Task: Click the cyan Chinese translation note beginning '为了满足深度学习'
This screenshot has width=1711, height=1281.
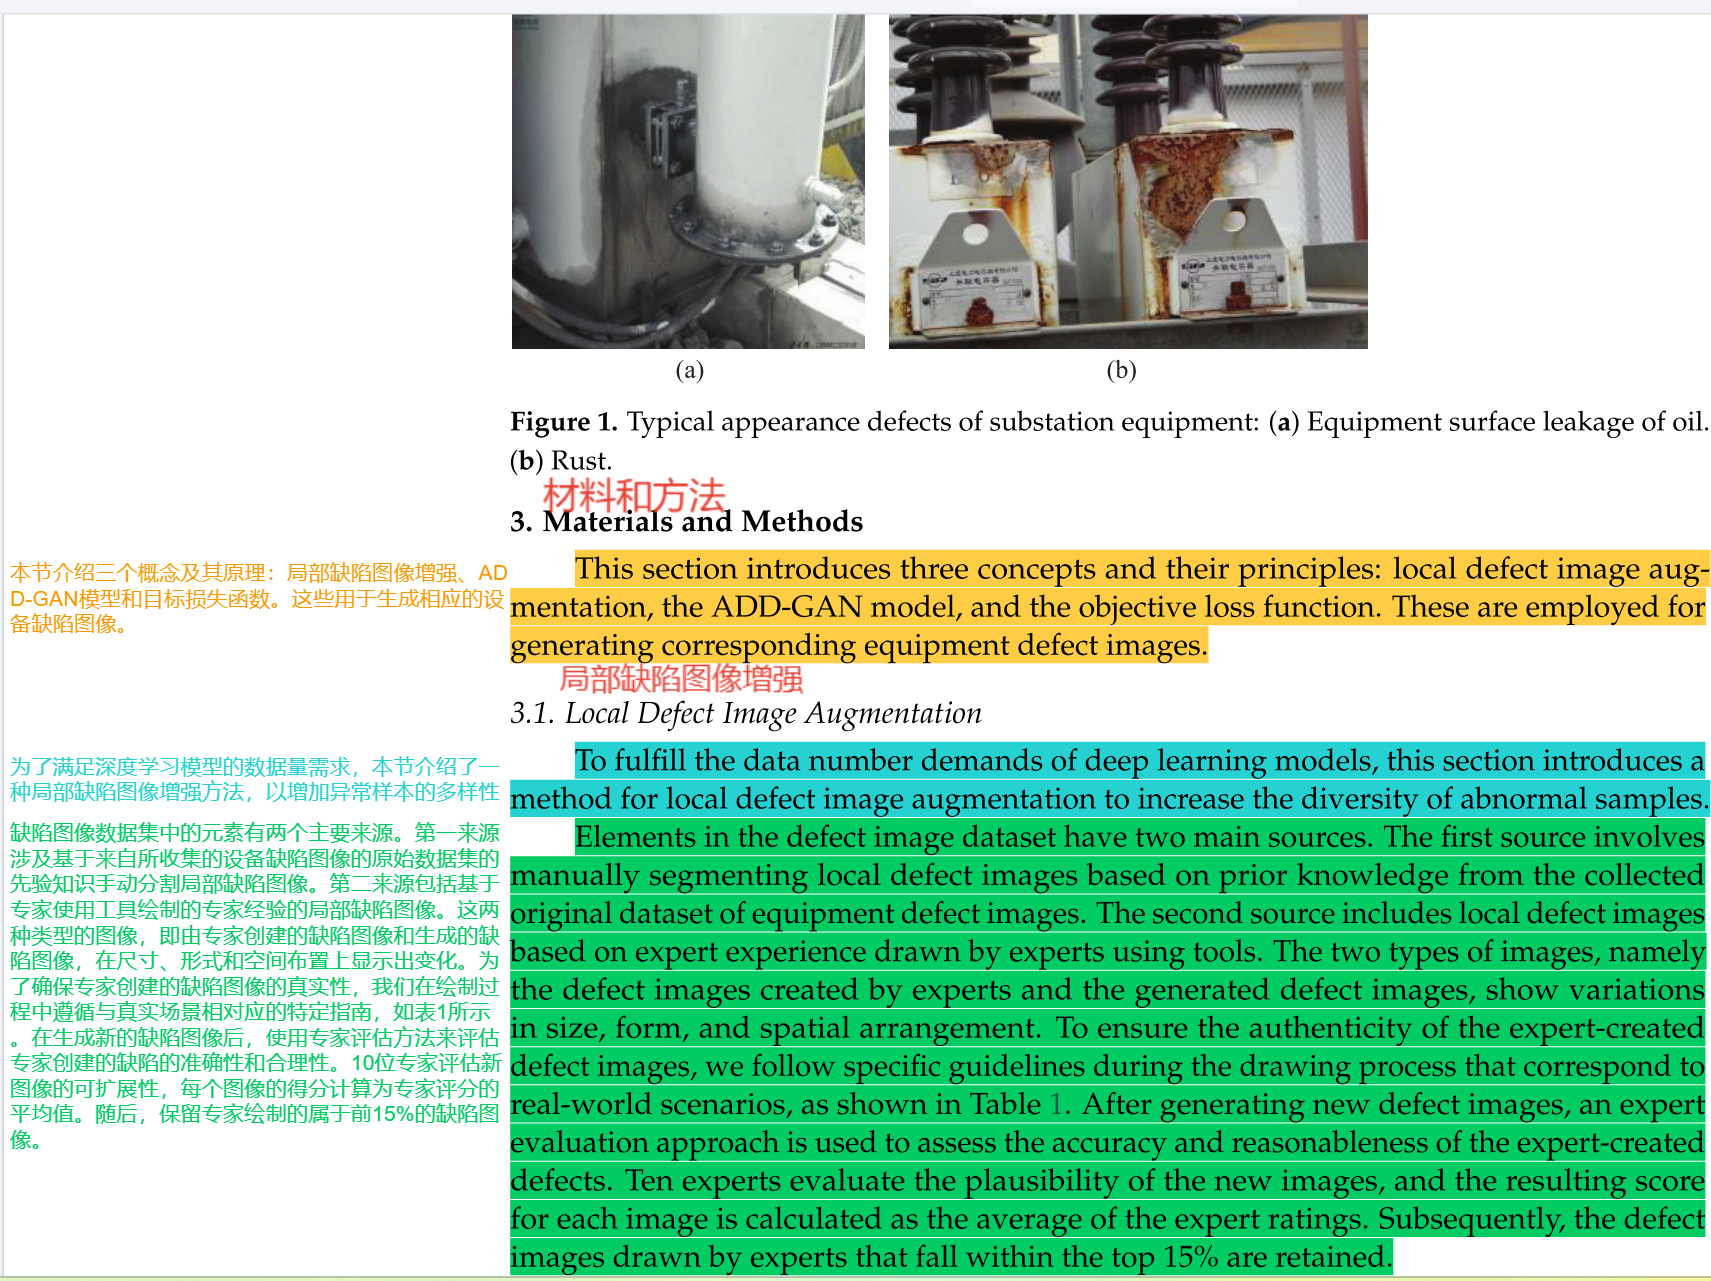Action: (x=254, y=779)
